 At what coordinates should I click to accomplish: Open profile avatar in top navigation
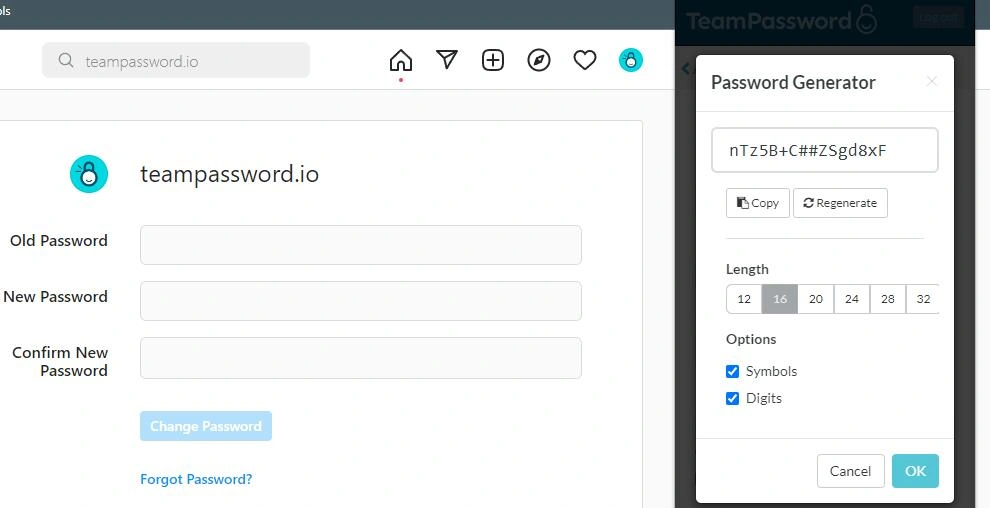click(630, 61)
